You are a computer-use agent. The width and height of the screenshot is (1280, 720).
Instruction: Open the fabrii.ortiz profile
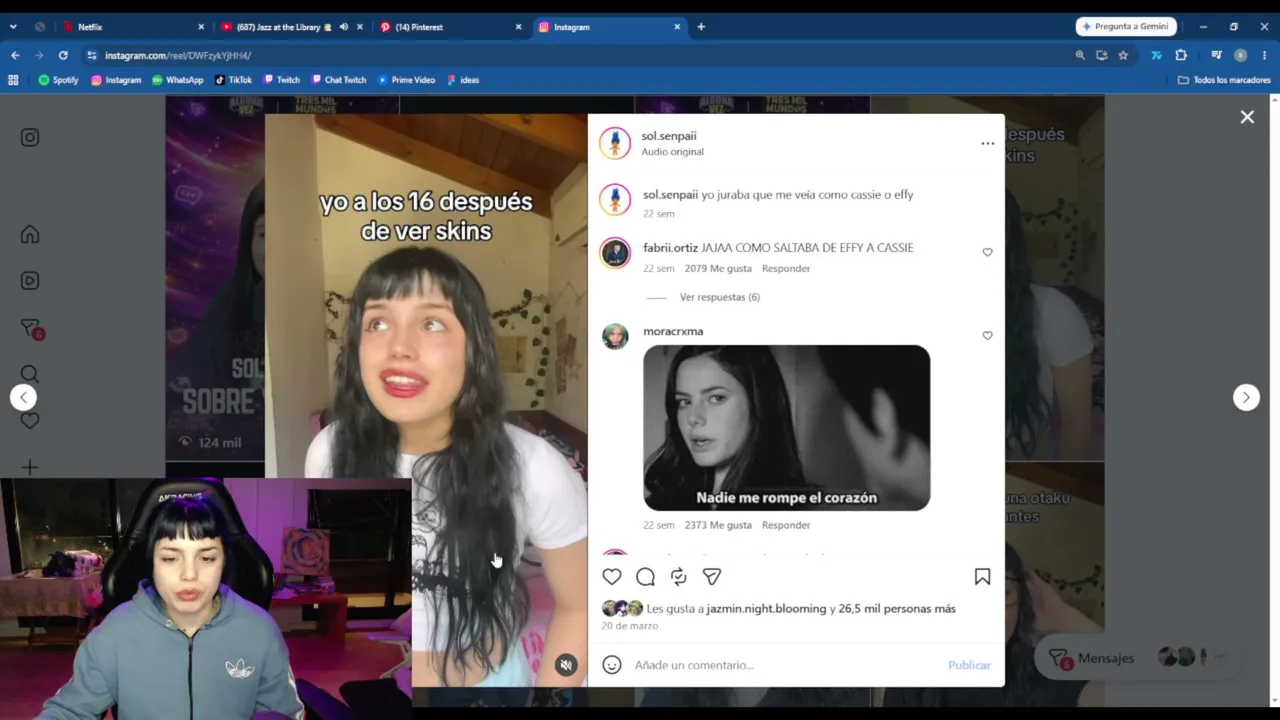click(670, 248)
